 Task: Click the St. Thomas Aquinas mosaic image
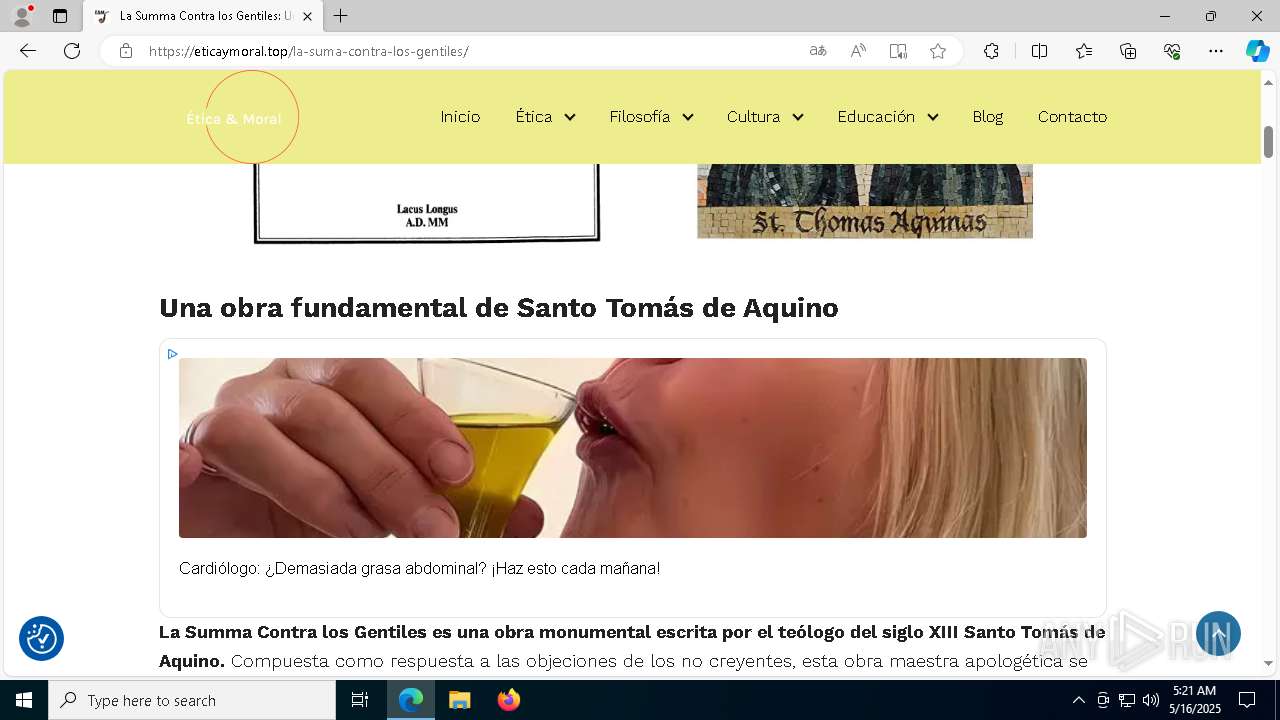coord(865,201)
